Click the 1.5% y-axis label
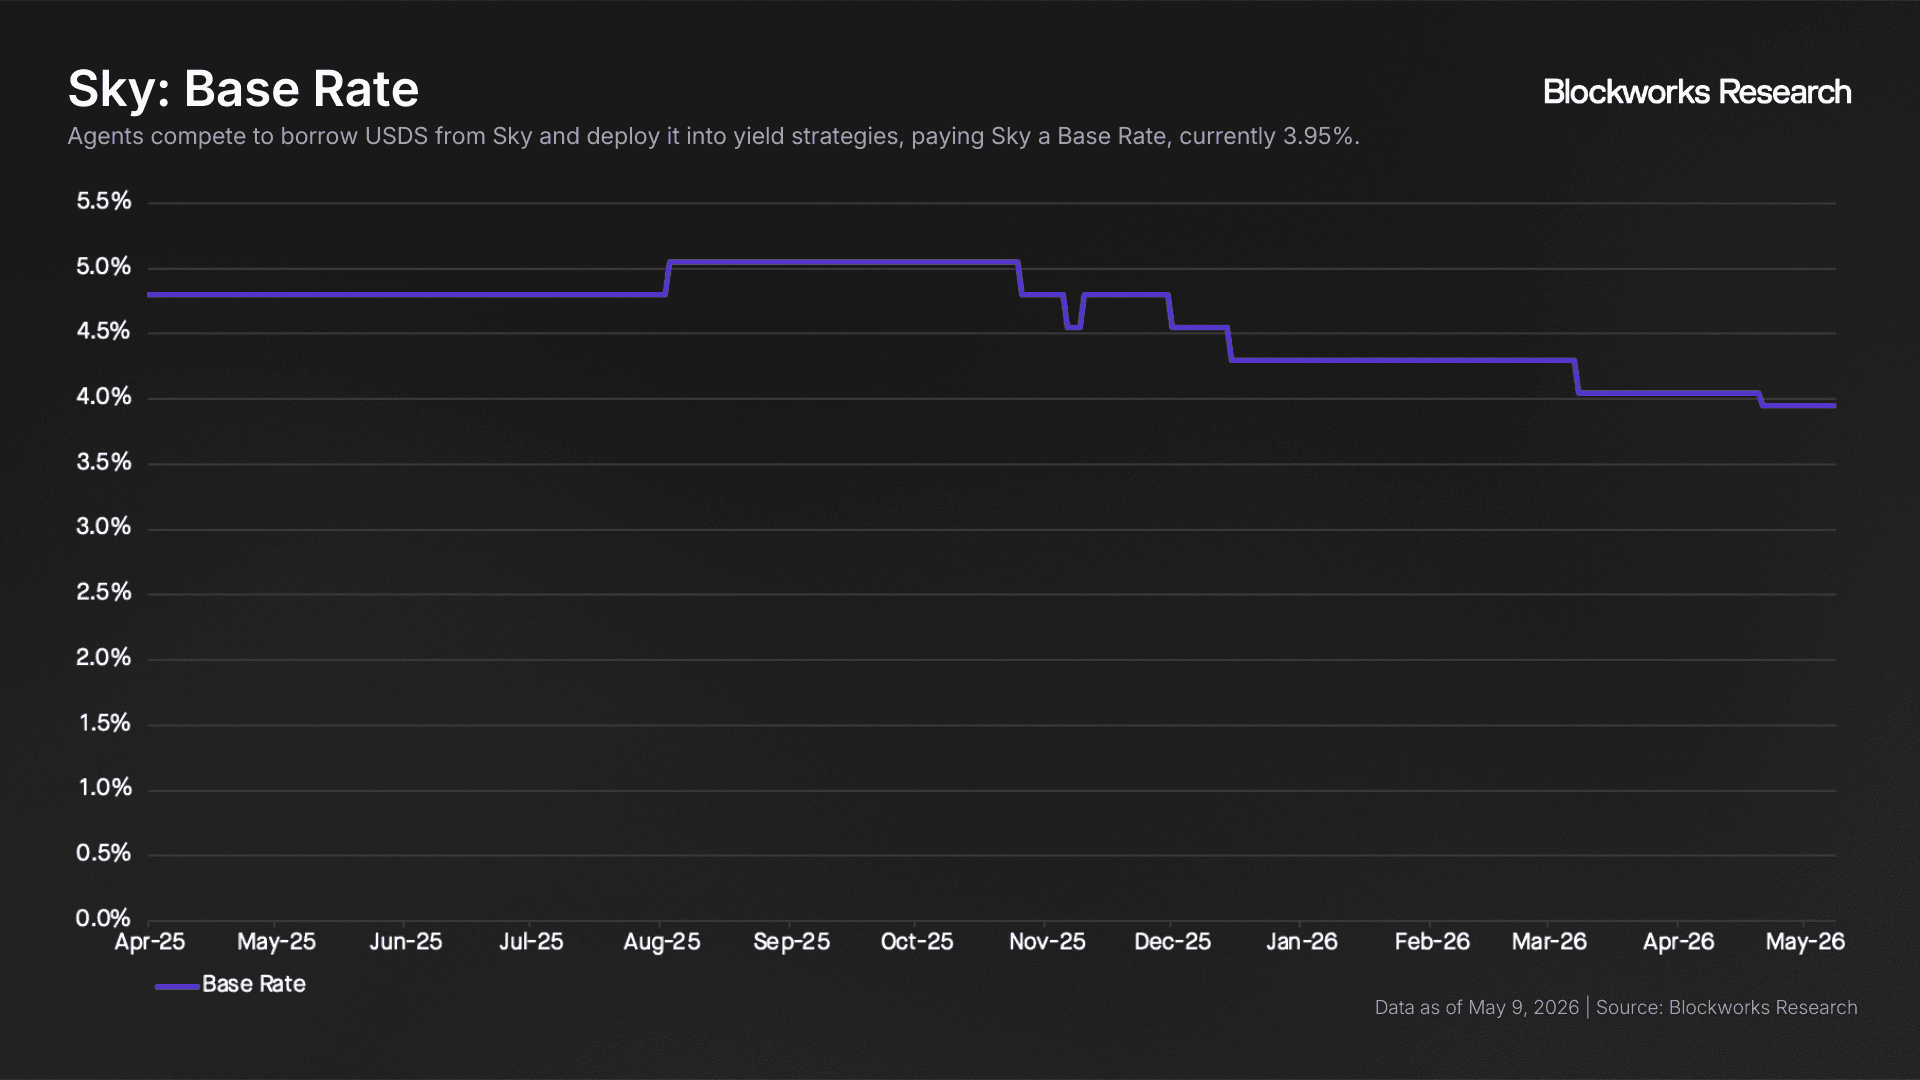This screenshot has width=1920, height=1080. point(105,723)
